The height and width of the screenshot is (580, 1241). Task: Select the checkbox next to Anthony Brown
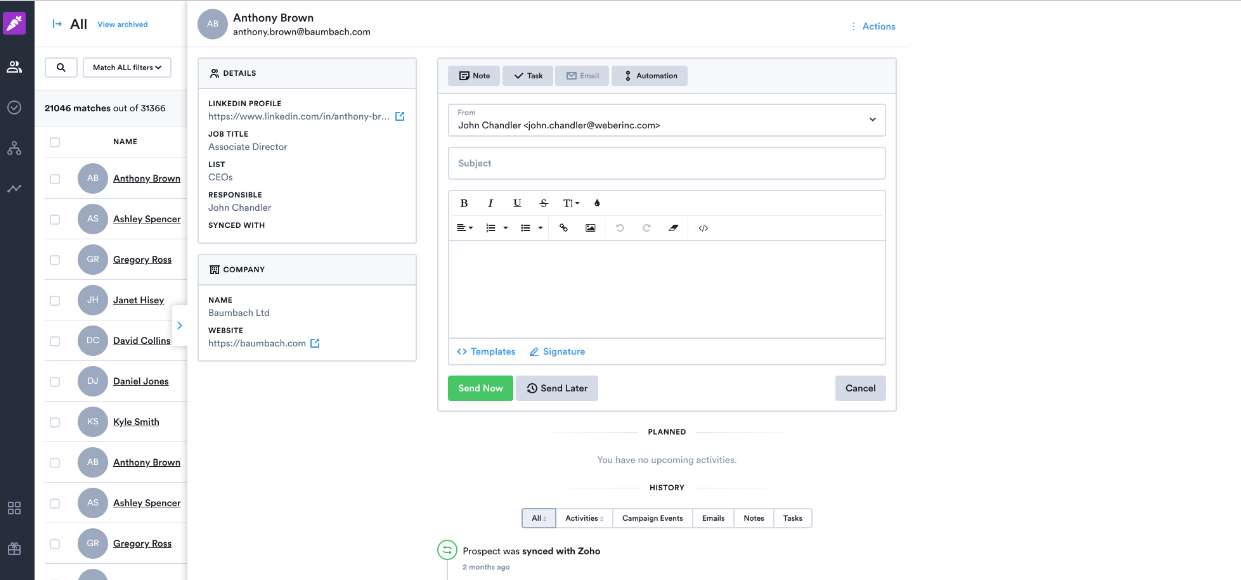coord(55,178)
